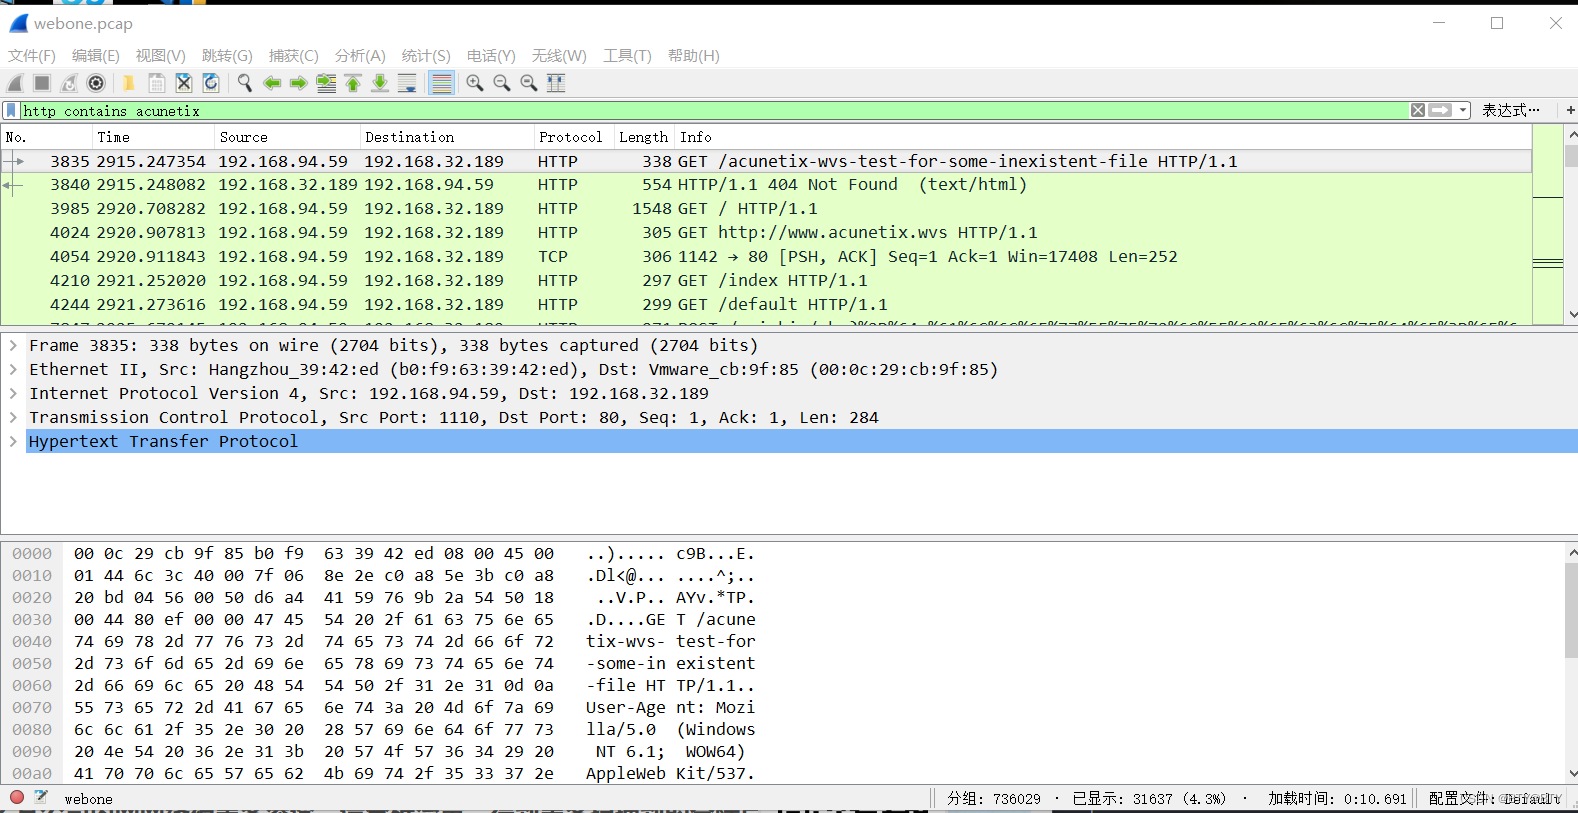The image size is (1578, 813).
Task: Select packet 4024 requesting www.acunetix.wvs
Action: click(766, 233)
